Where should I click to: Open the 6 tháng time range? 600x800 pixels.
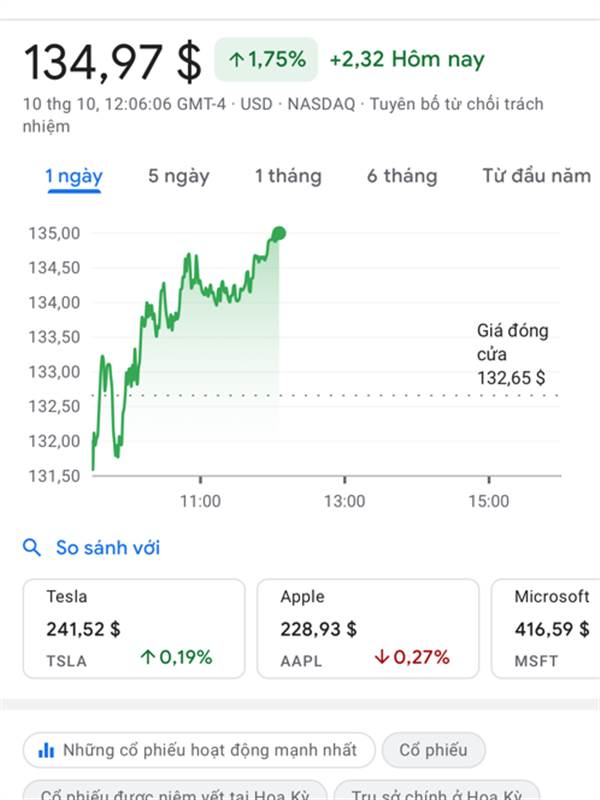402,177
